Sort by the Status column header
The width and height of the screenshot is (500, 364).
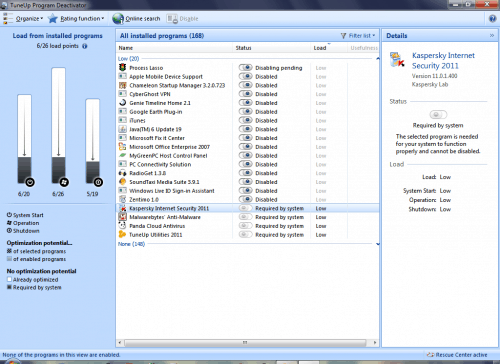coord(271,48)
